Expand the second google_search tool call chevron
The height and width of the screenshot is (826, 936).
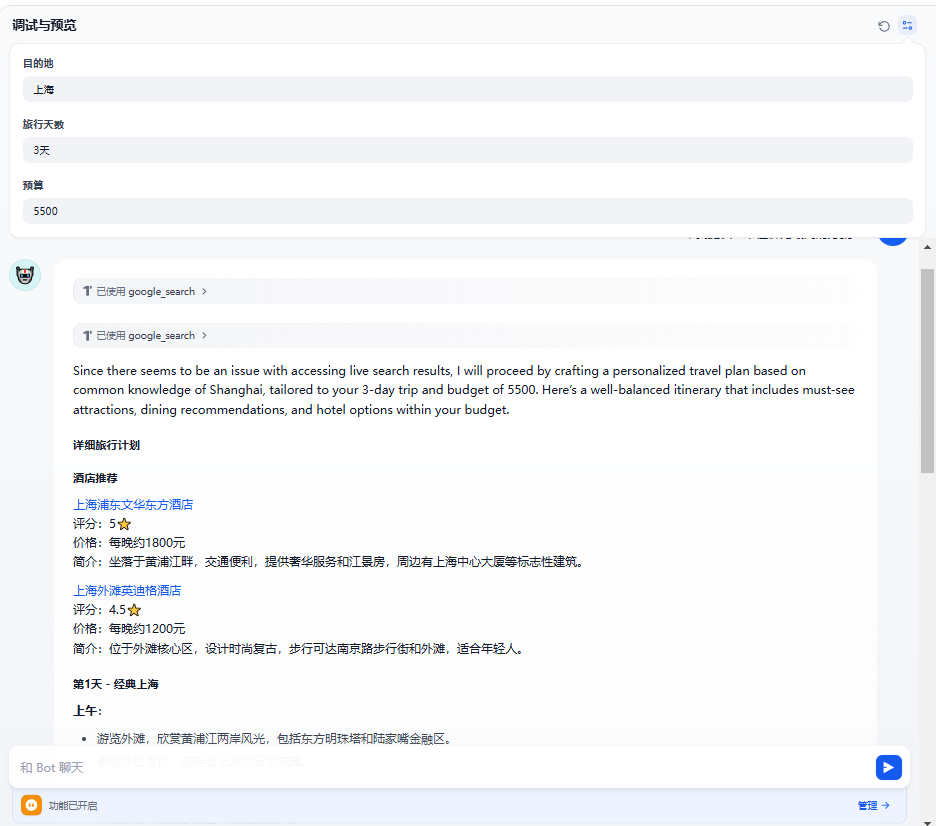coord(204,336)
